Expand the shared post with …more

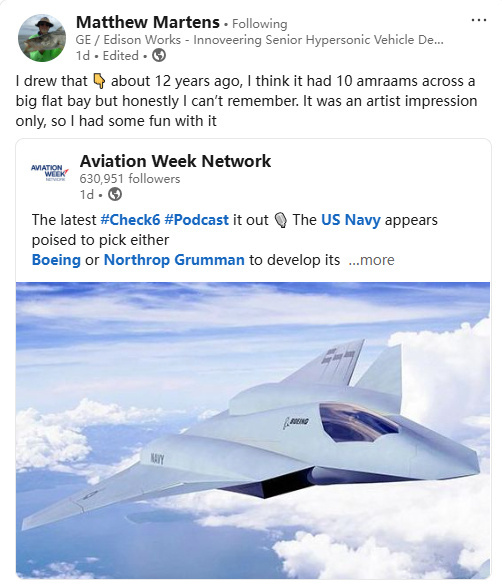click(371, 260)
